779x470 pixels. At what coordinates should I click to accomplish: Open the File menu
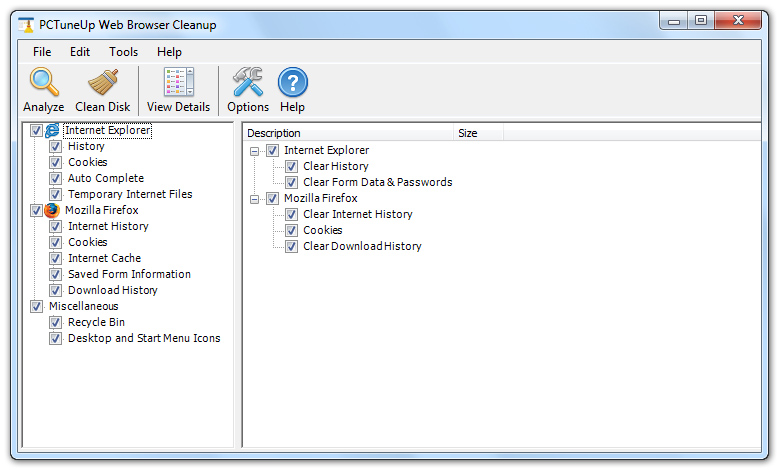(42, 52)
